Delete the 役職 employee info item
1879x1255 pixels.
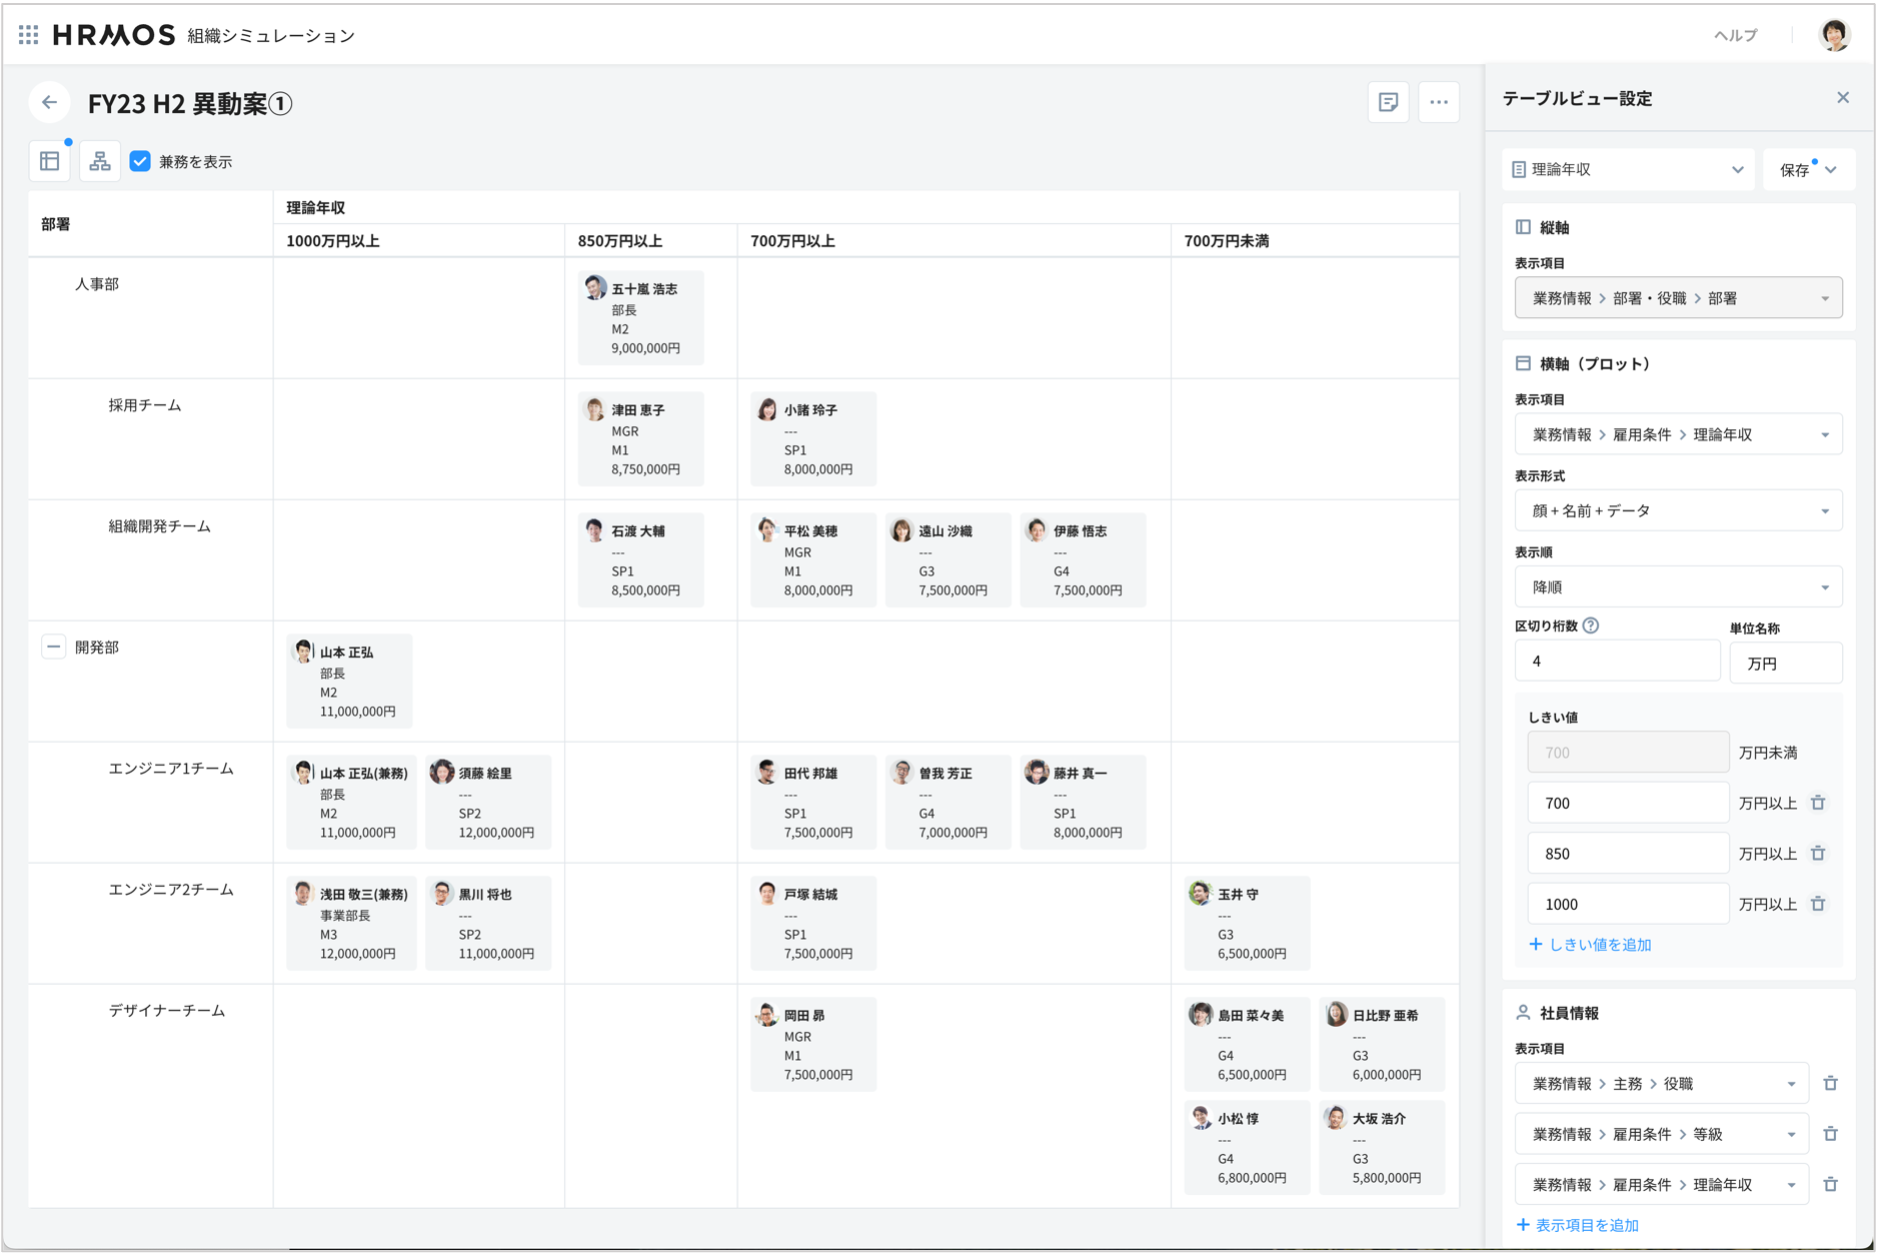pyautogui.click(x=1830, y=1084)
